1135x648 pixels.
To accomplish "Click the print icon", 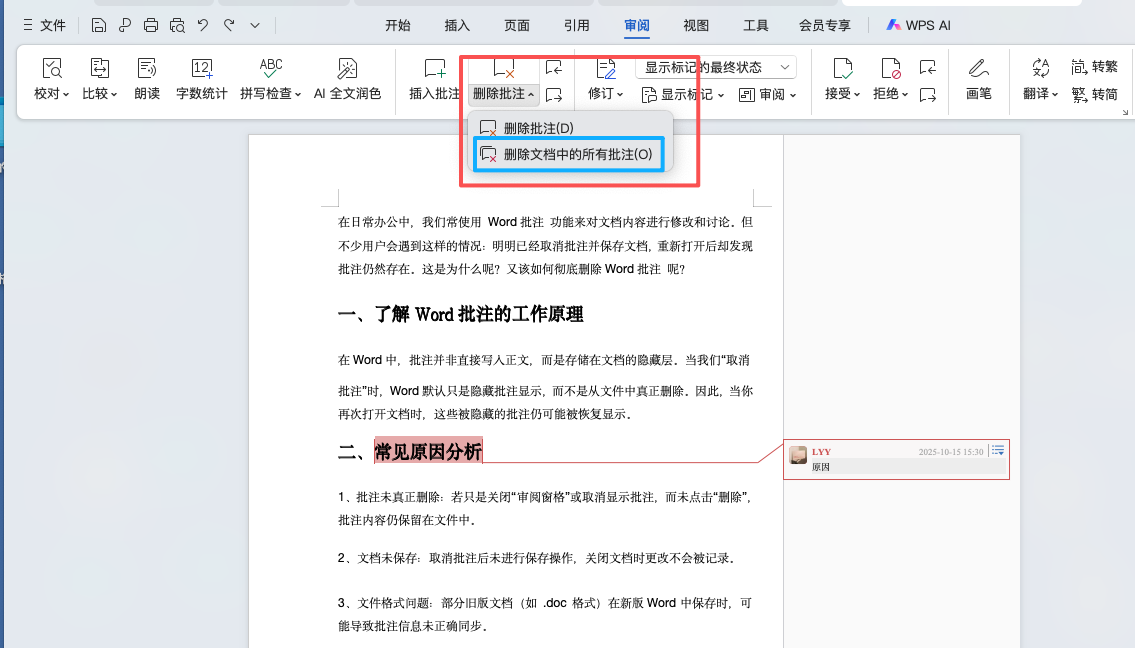I will pos(151,25).
